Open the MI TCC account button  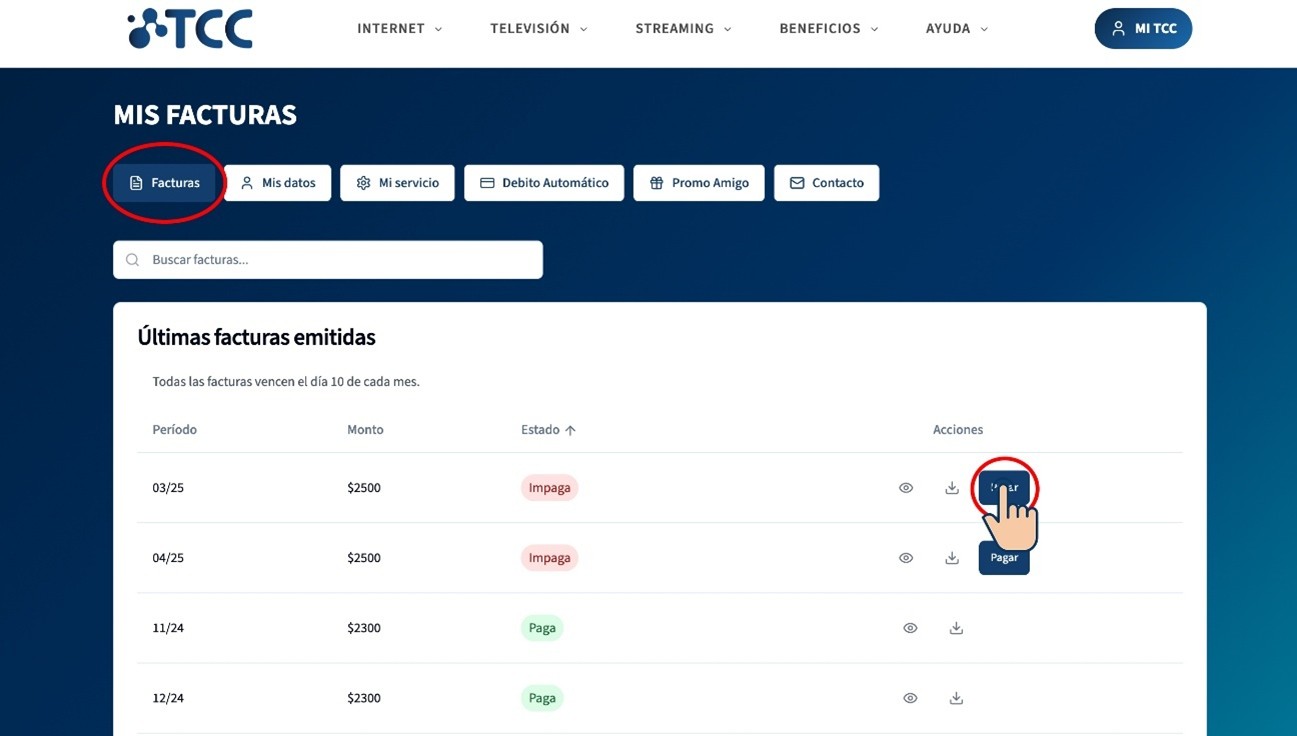[x=1143, y=29]
